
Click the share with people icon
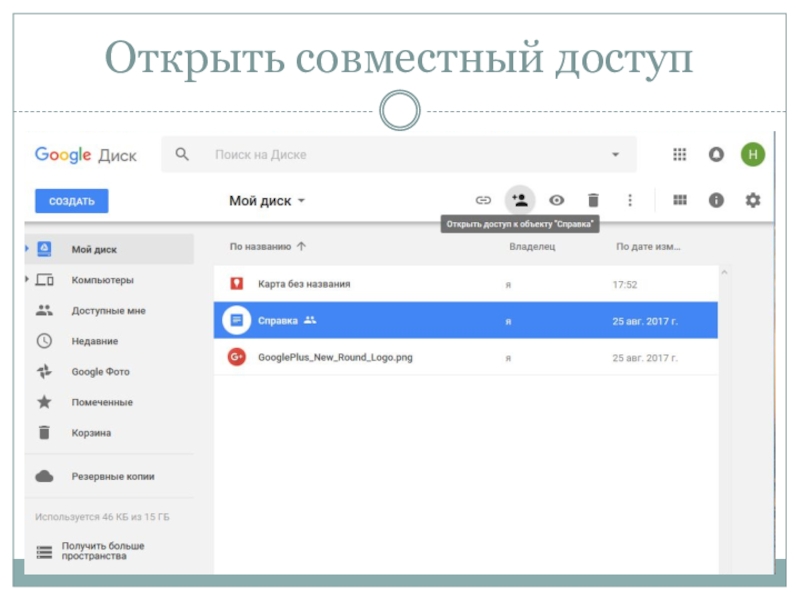point(520,199)
